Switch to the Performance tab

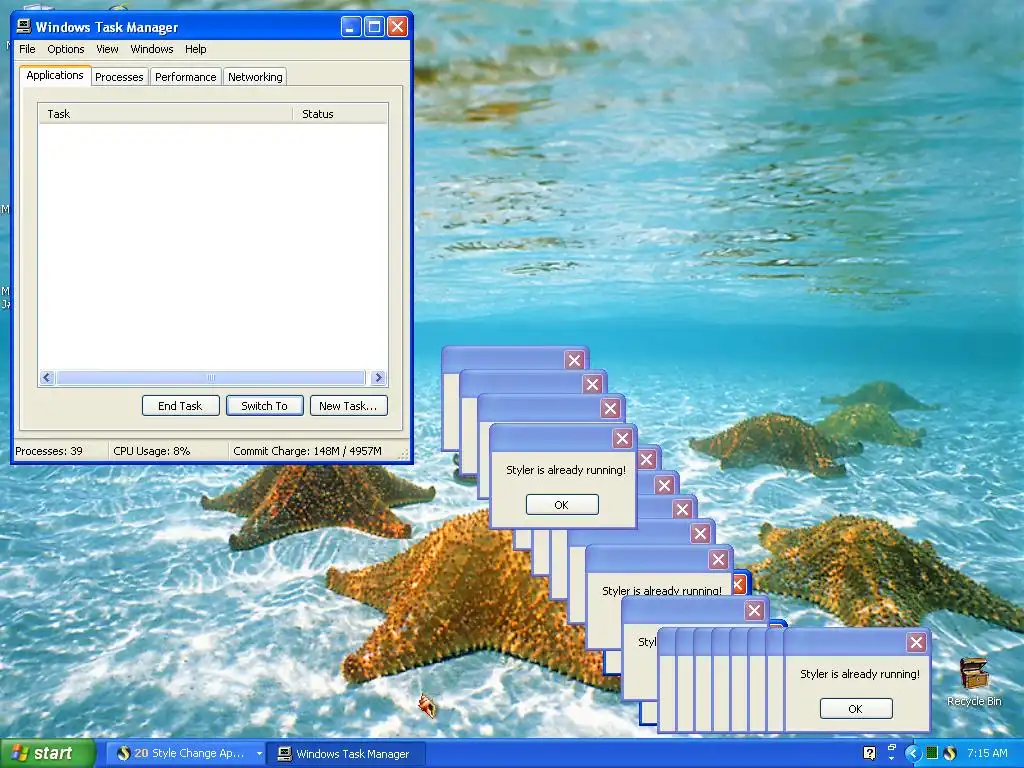(185, 77)
